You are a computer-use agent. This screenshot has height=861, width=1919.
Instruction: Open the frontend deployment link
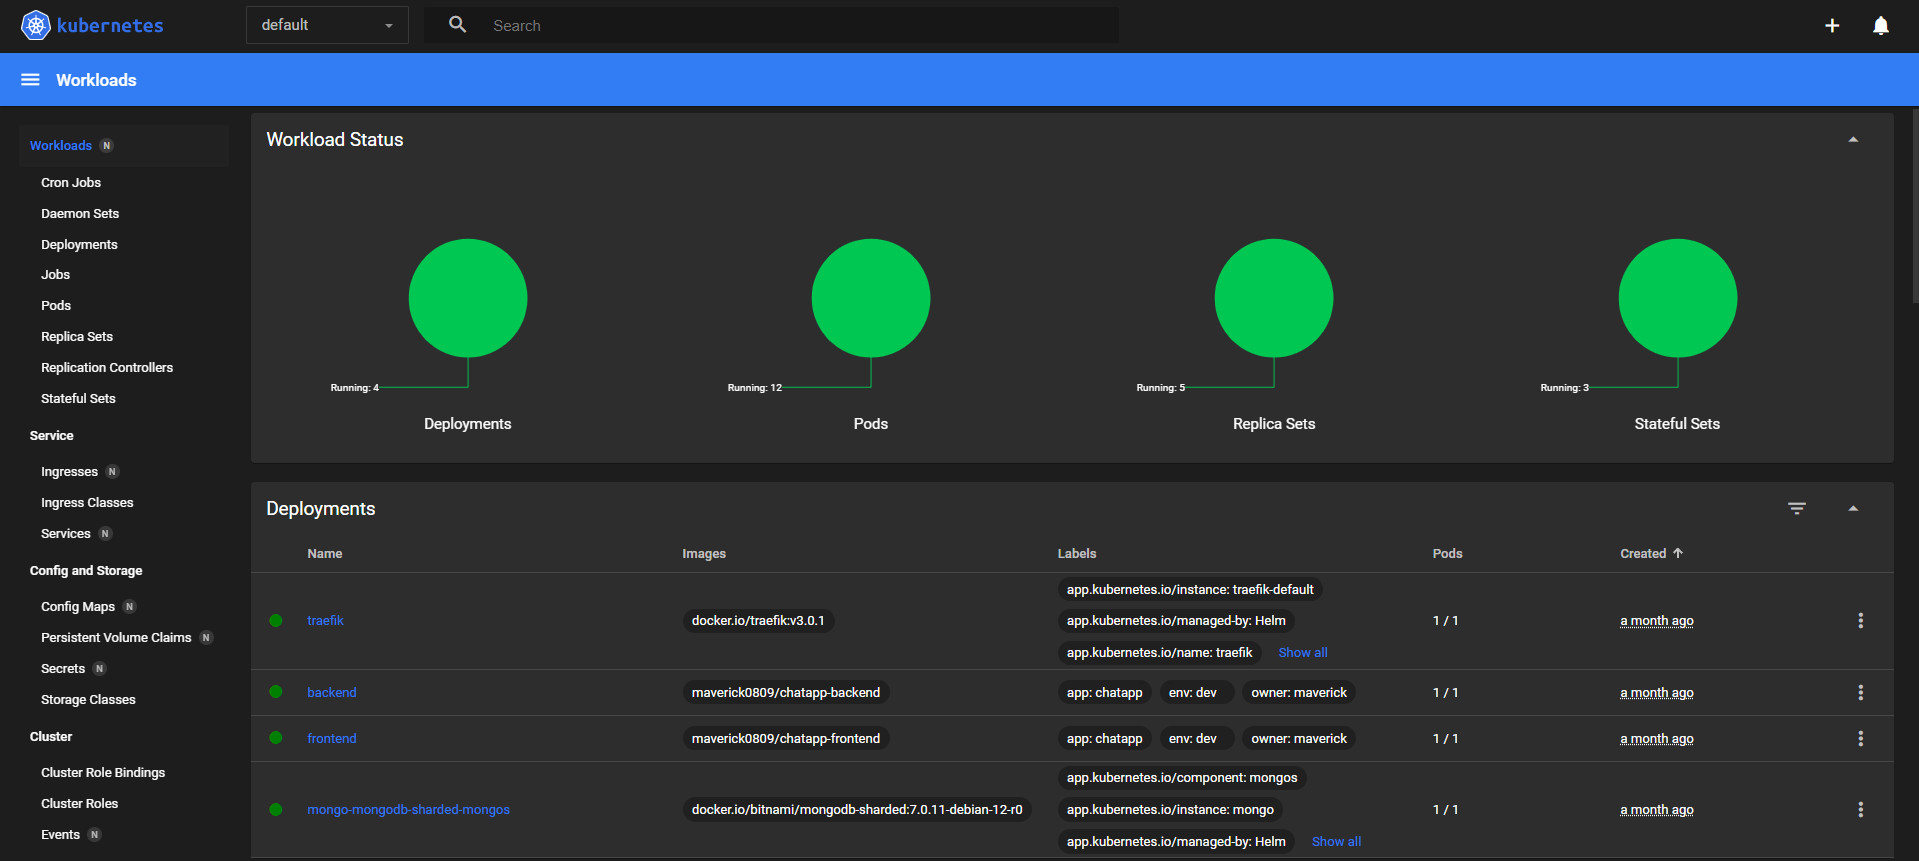(331, 739)
